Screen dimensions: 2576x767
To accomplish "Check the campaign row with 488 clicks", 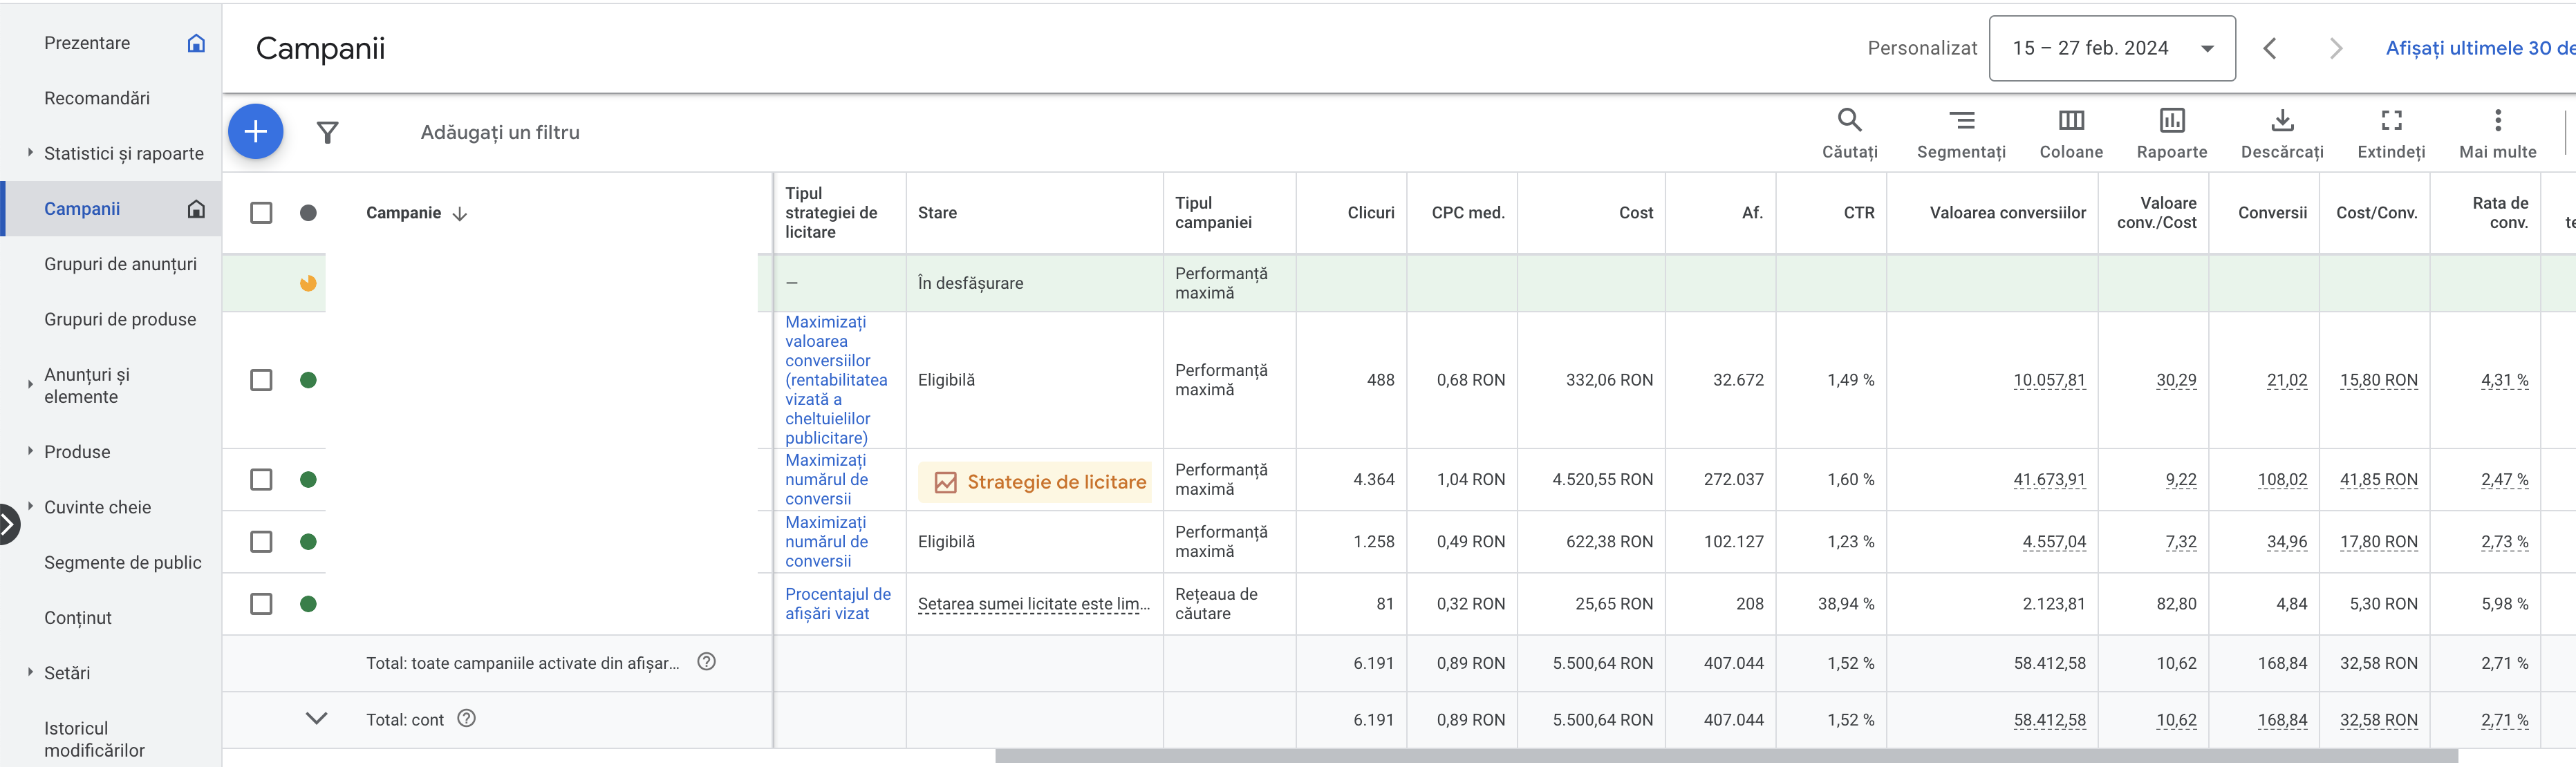I will (261, 380).
